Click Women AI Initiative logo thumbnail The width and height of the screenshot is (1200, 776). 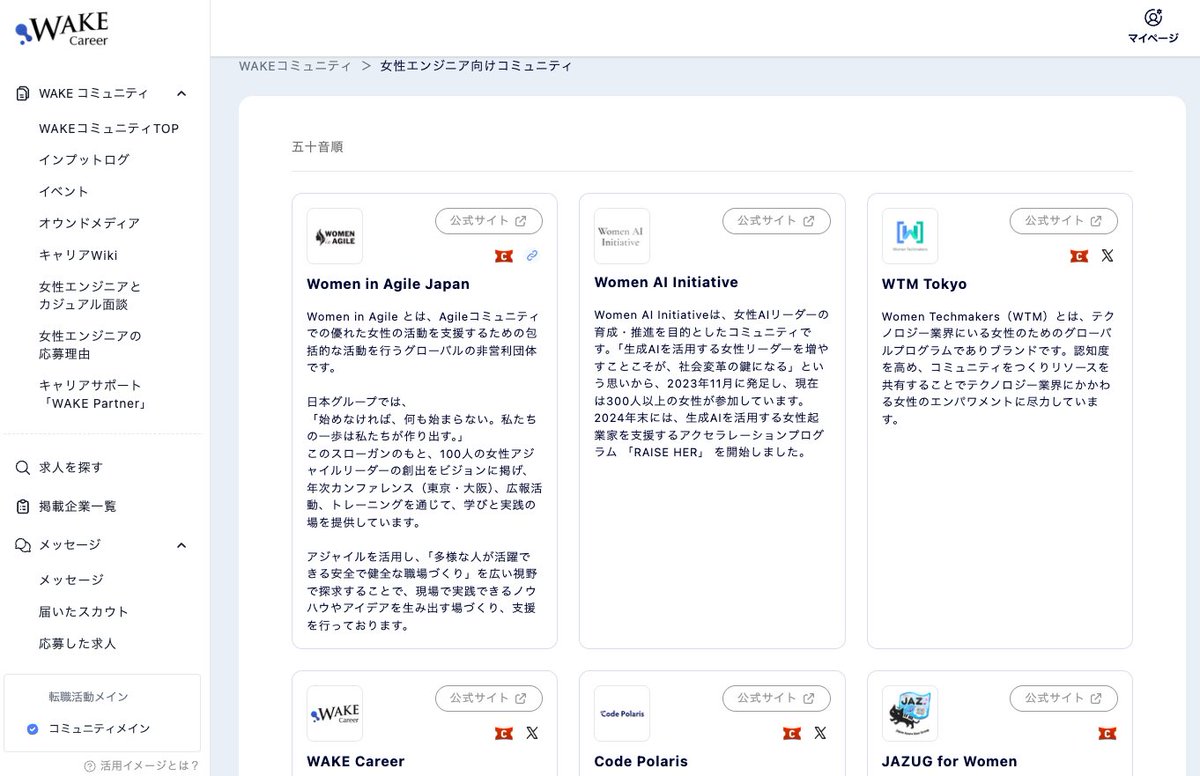coord(622,236)
